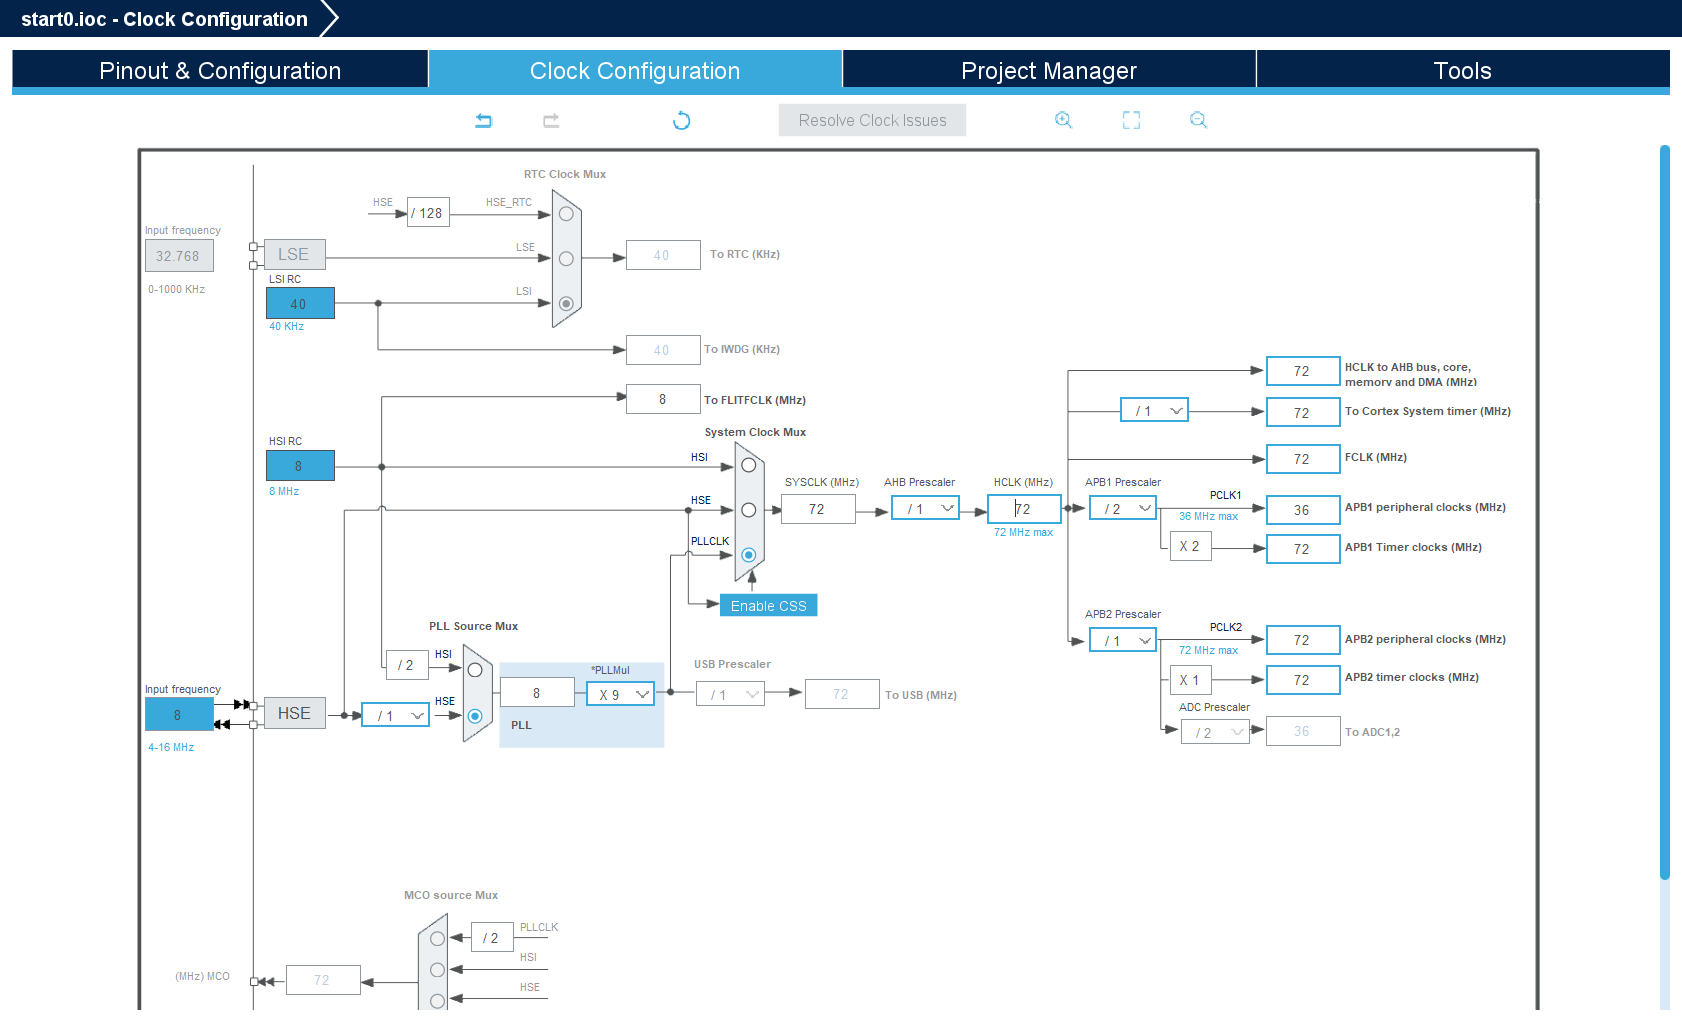Screen dimensions: 1682x1022
Task: Select HSE_RTC in RTC Clock Mux
Action: click(566, 214)
